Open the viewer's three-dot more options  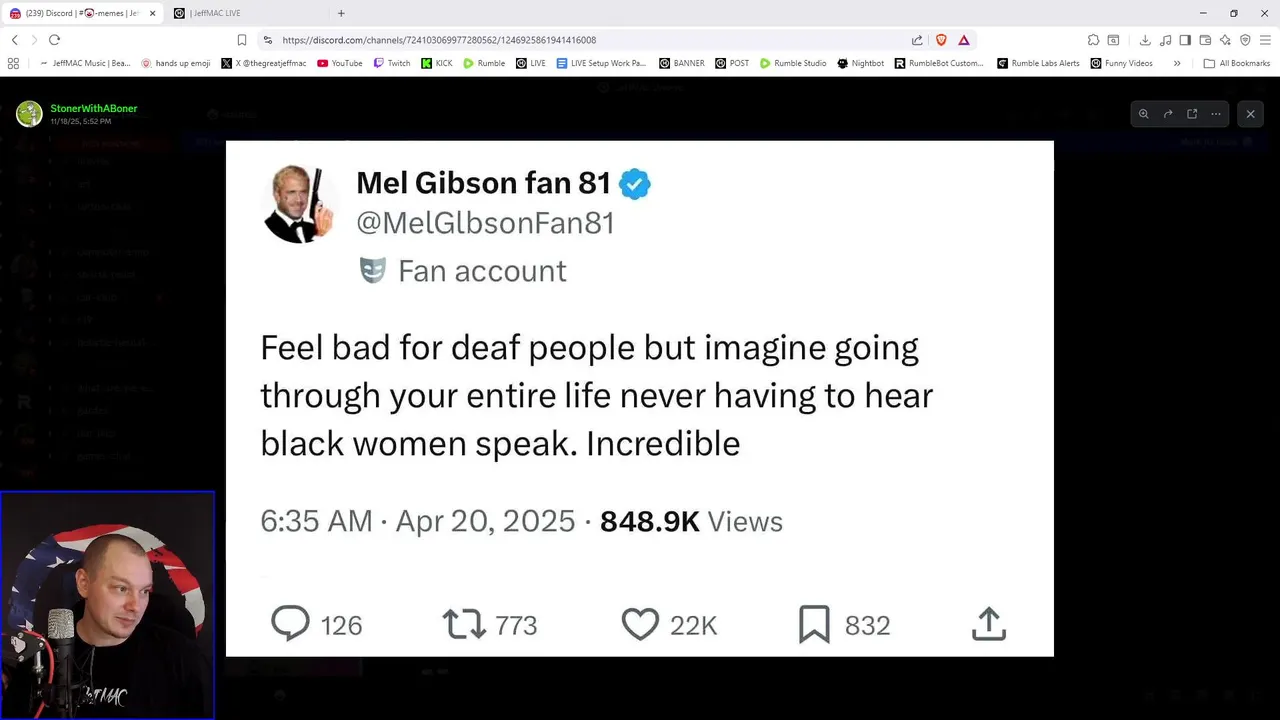(1216, 114)
